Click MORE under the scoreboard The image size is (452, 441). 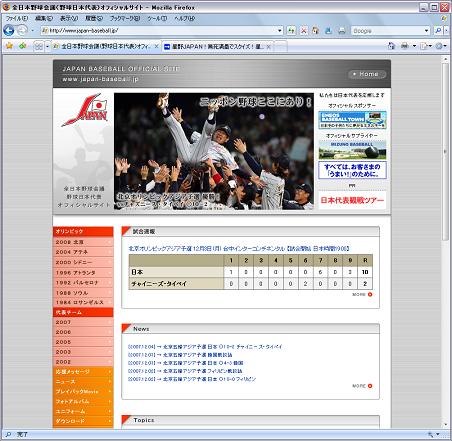tap(362, 294)
